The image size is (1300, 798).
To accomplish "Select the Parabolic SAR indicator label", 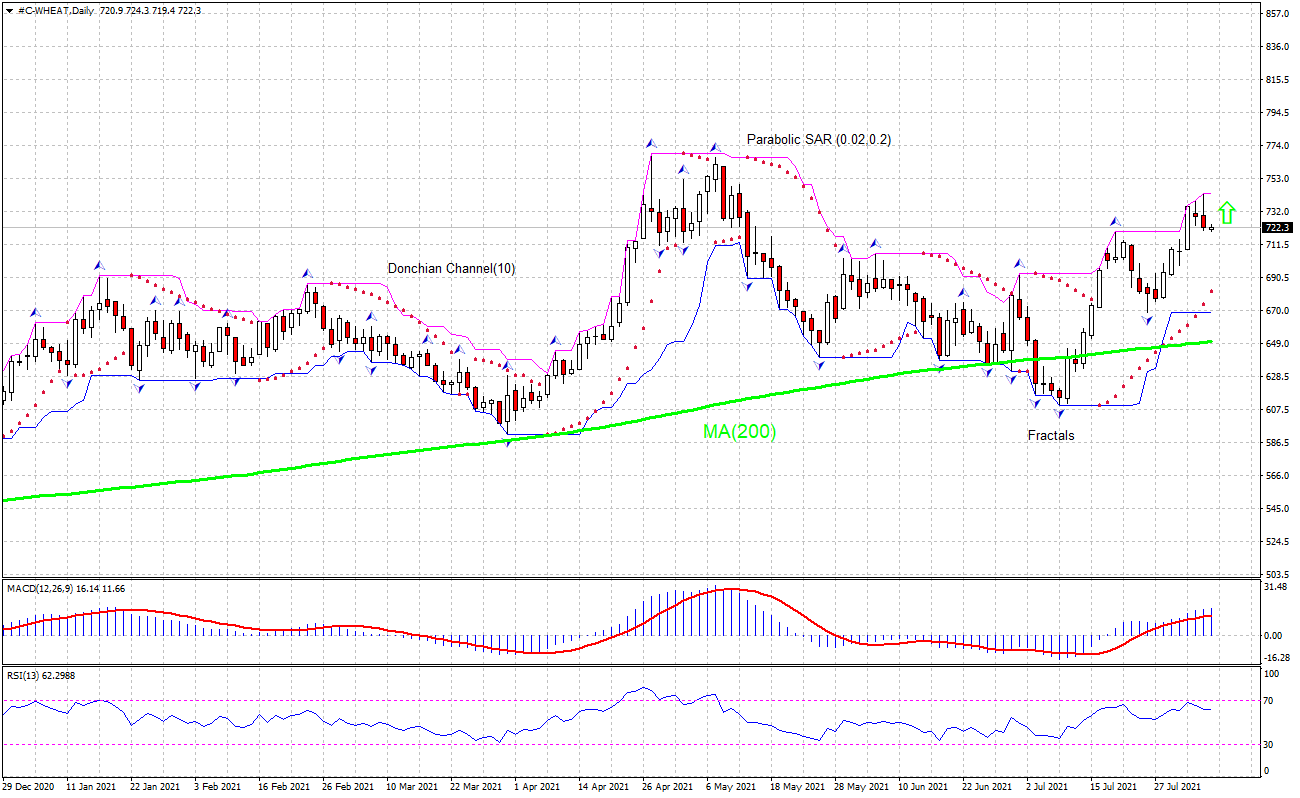I will [818, 139].
